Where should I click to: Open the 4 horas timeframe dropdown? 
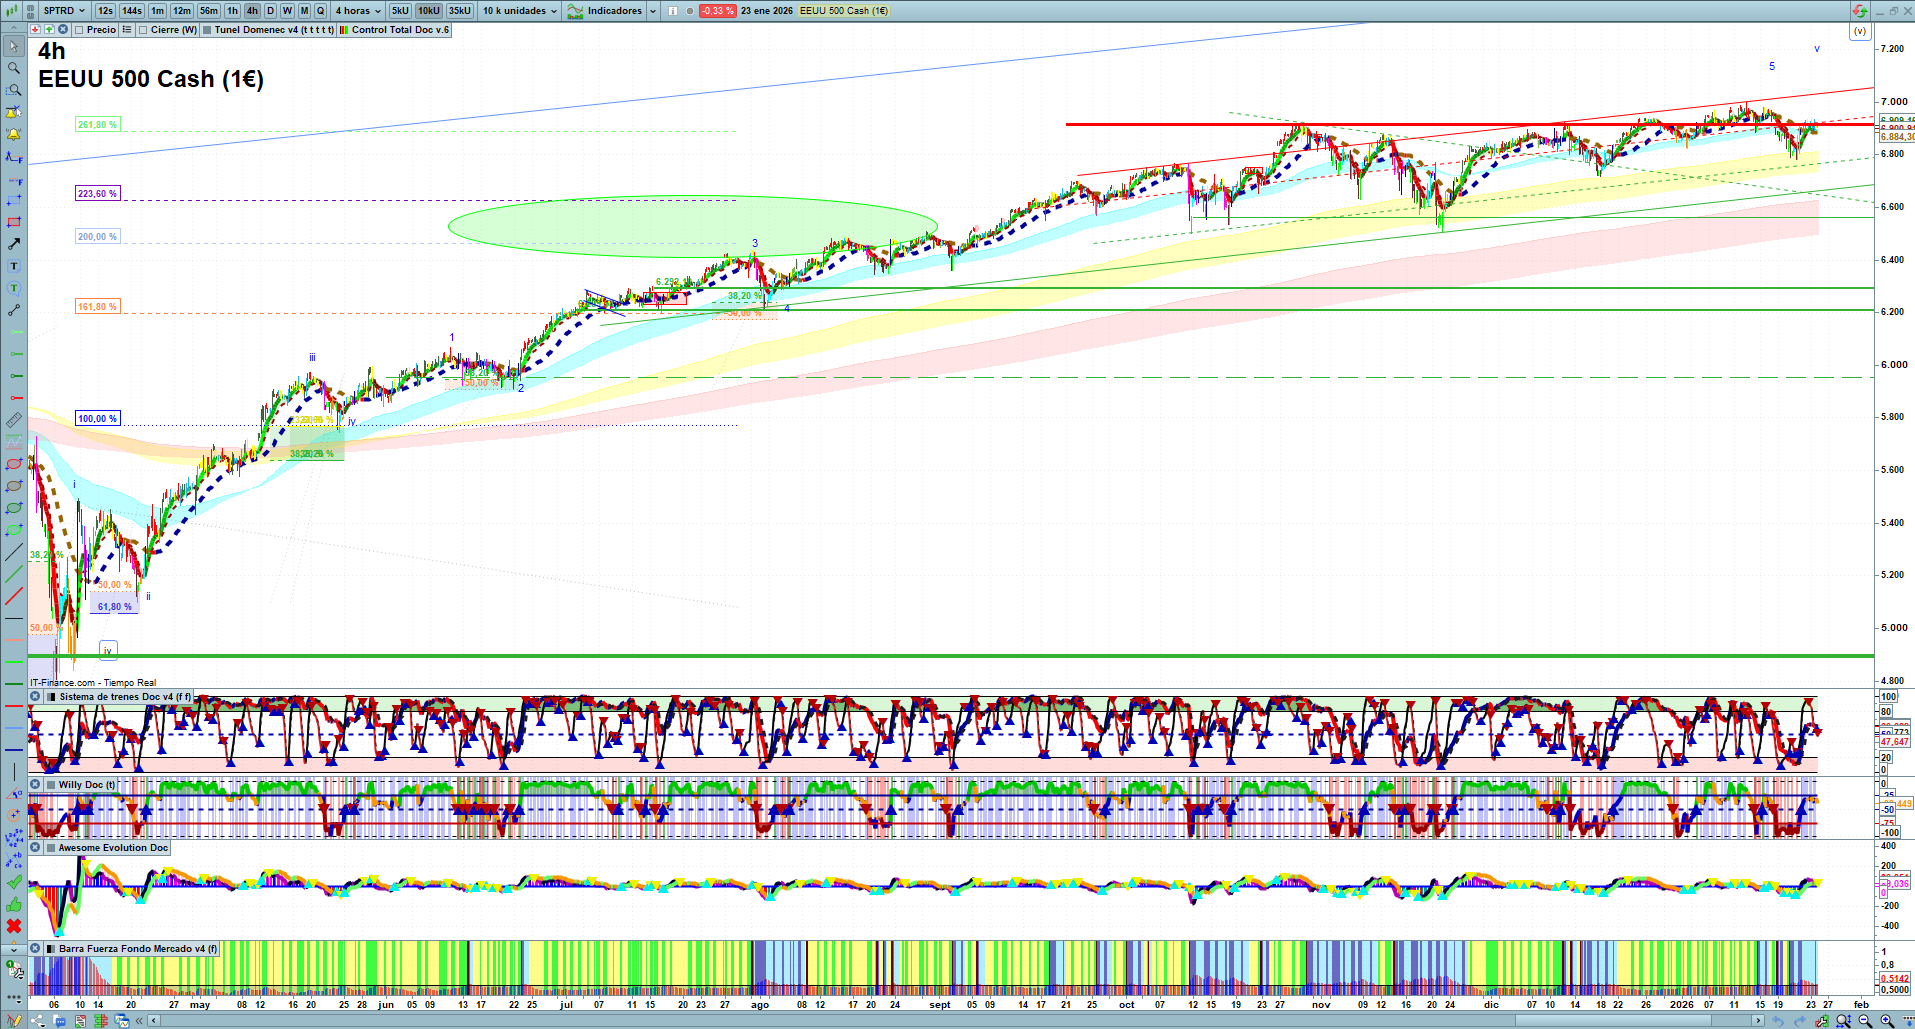[x=358, y=11]
